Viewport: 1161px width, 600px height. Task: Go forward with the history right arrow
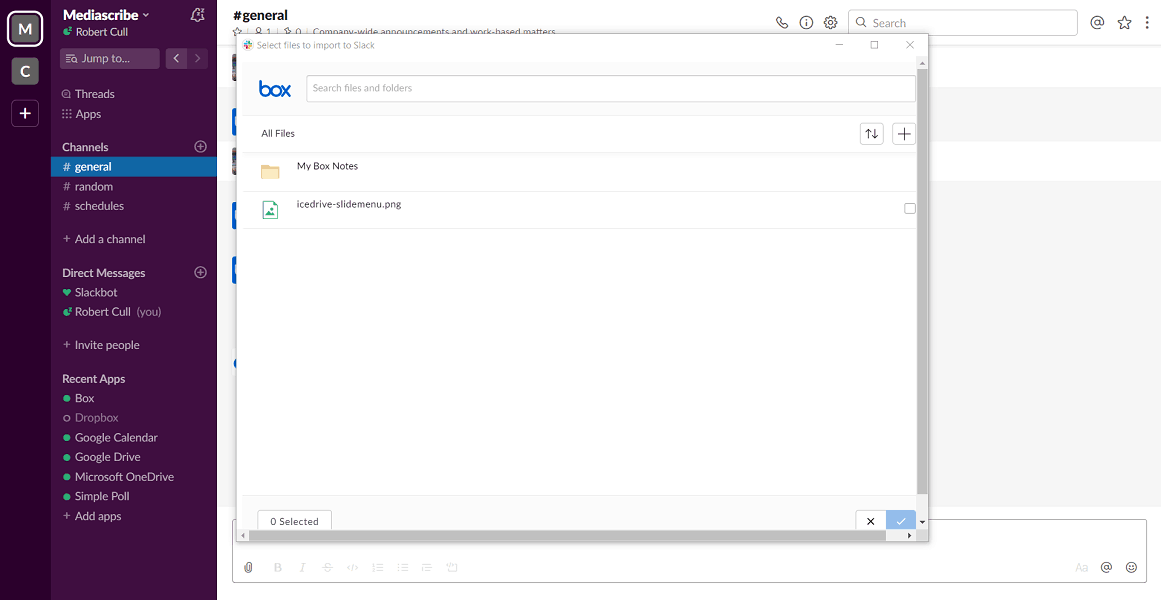(198, 59)
